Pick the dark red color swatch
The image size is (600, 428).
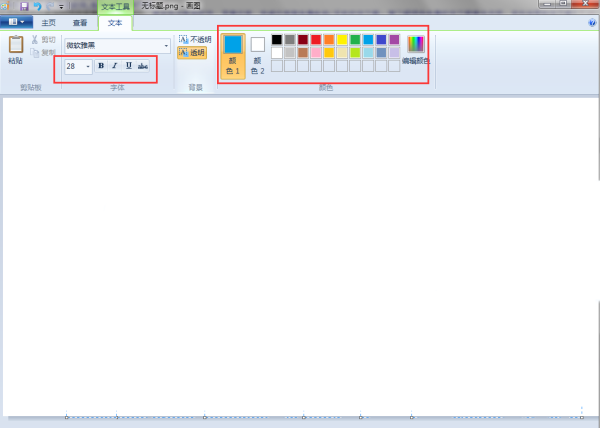tap(303, 39)
